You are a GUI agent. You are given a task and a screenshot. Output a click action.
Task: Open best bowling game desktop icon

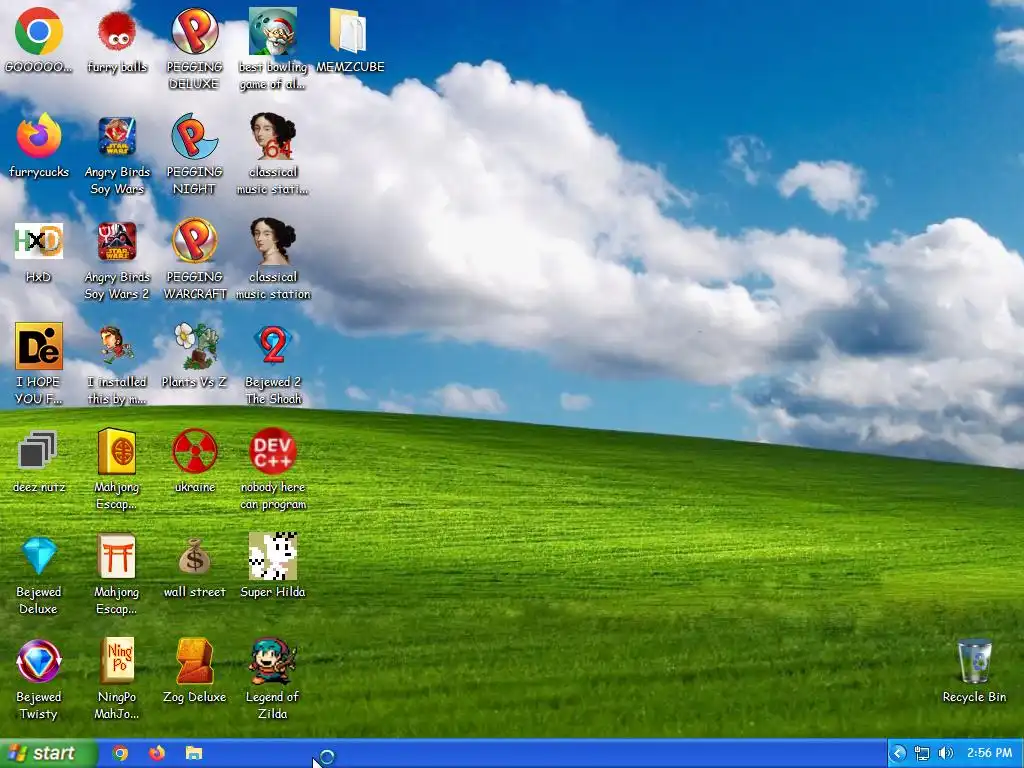pyautogui.click(x=273, y=32)
